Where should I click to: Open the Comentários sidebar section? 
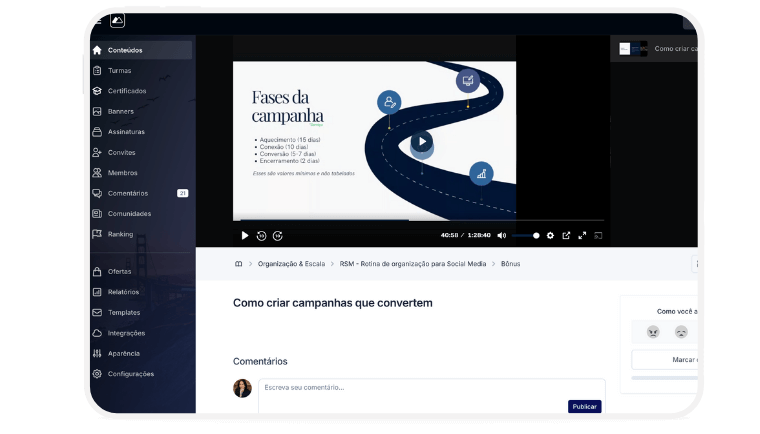[127, 193]
